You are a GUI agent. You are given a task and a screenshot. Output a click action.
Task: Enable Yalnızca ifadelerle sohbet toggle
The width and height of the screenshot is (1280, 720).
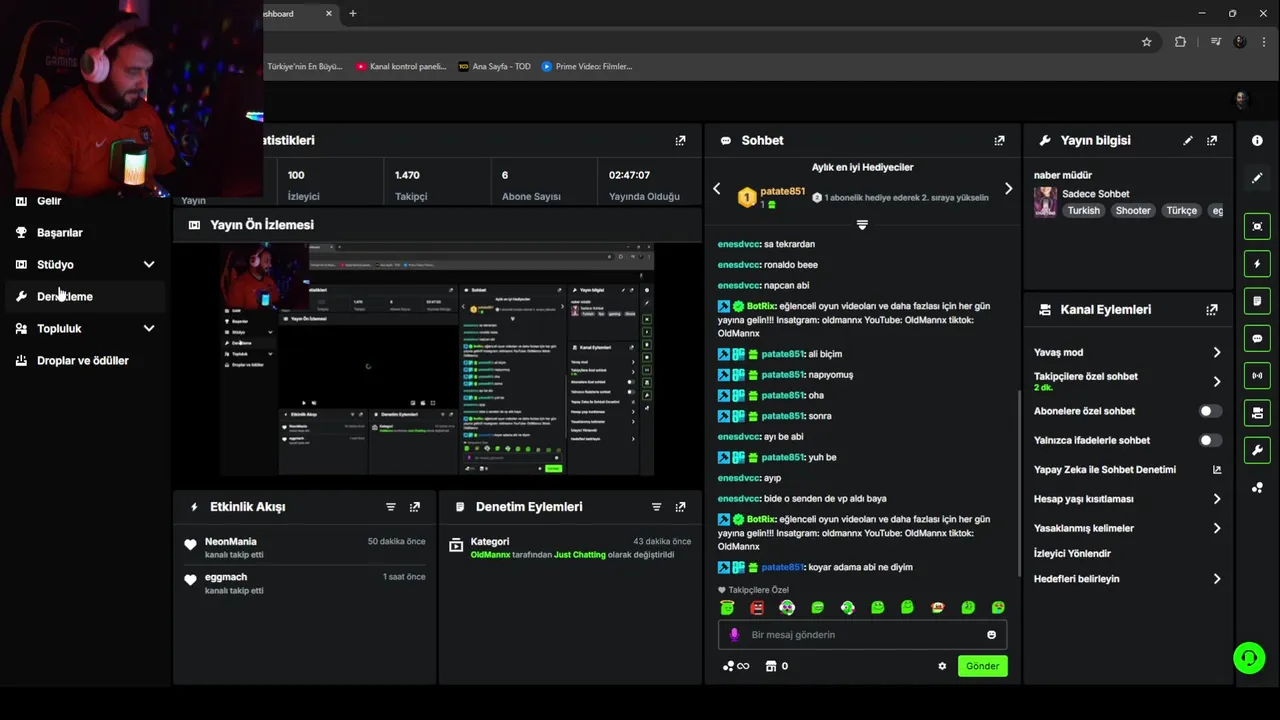coord(1210,440)
